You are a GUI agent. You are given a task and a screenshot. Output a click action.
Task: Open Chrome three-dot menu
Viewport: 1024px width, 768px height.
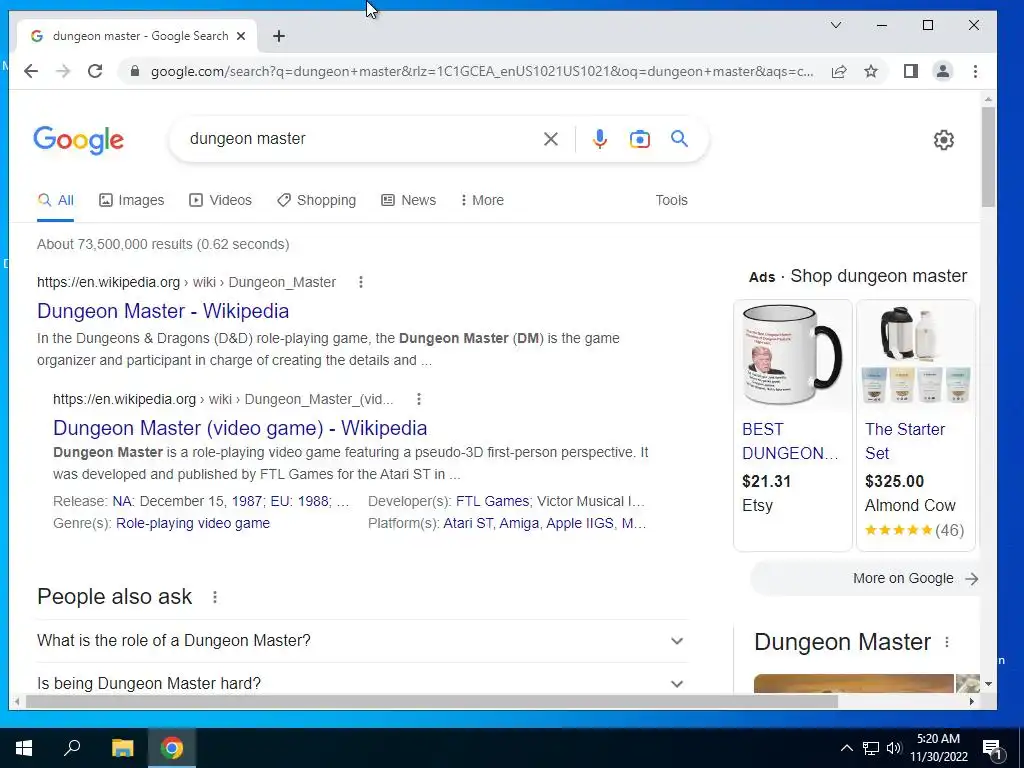[975, 71]
